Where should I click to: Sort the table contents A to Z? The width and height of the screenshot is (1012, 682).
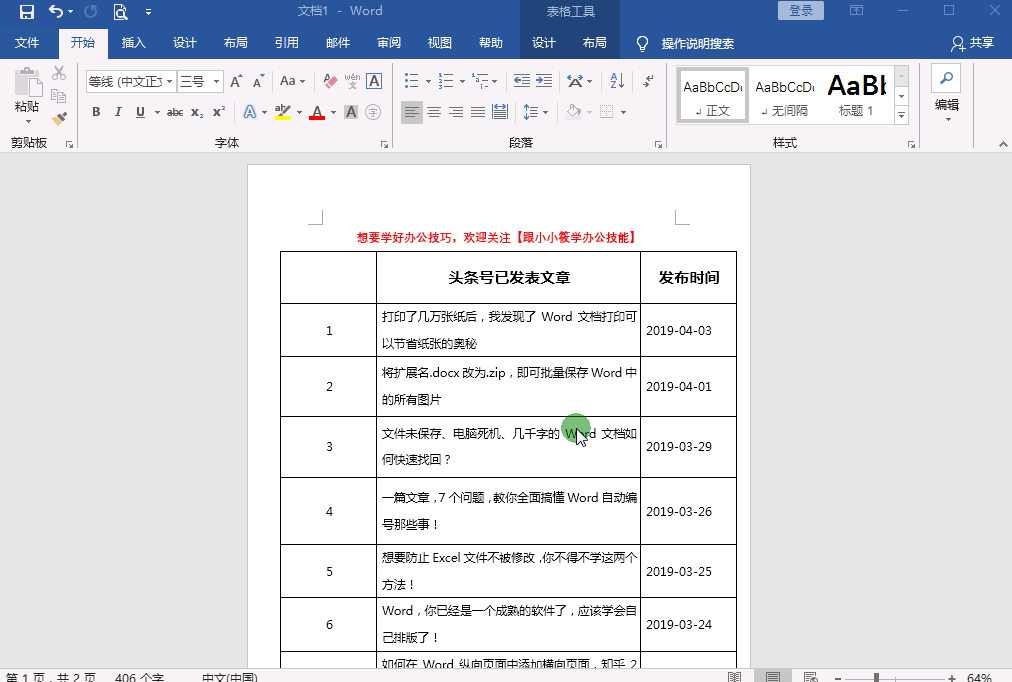tap(617, 81)
